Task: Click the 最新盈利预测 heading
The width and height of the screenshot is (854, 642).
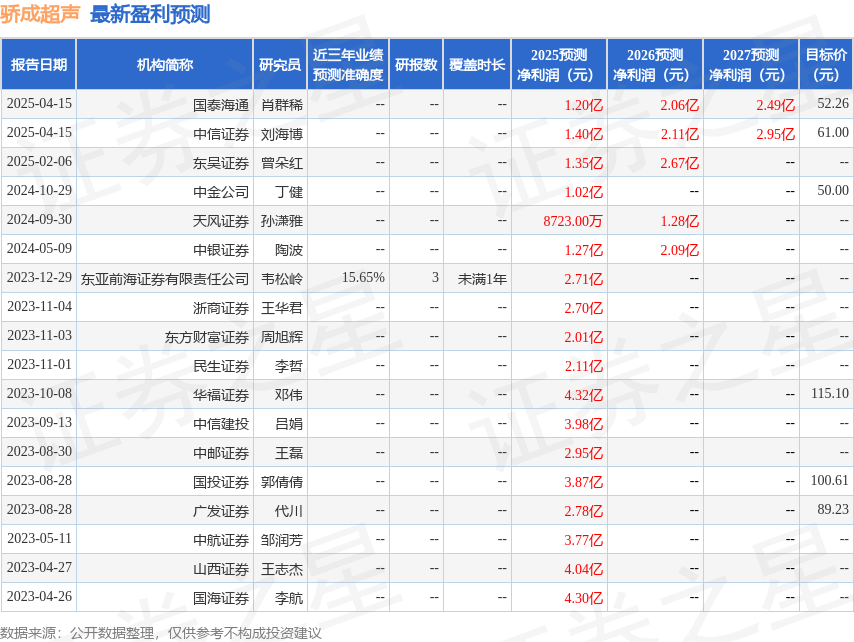Action: [150, 14]
